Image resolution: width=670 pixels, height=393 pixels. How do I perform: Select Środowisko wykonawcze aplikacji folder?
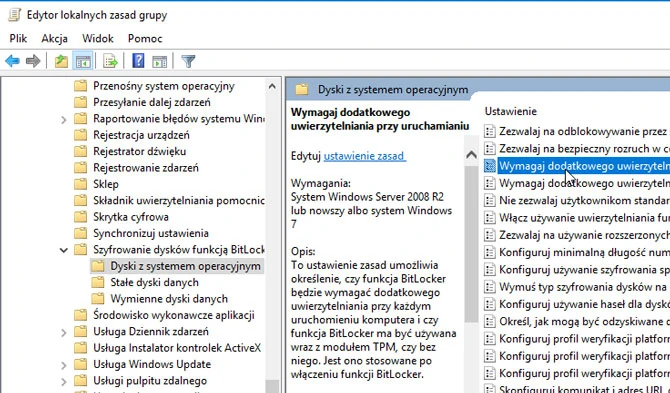click(174, 315)
